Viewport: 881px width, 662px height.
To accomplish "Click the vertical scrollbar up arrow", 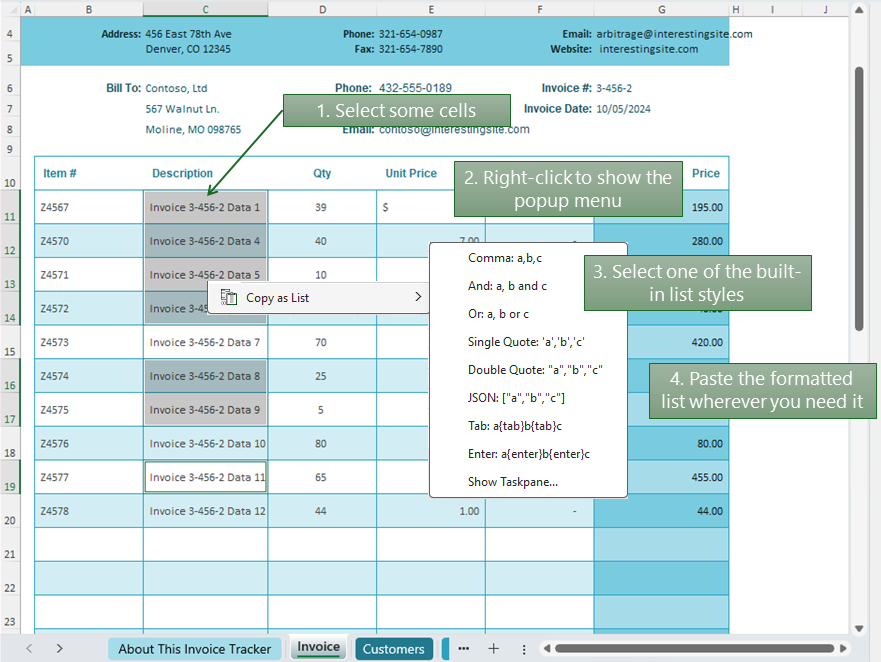I will click(858, 10).
